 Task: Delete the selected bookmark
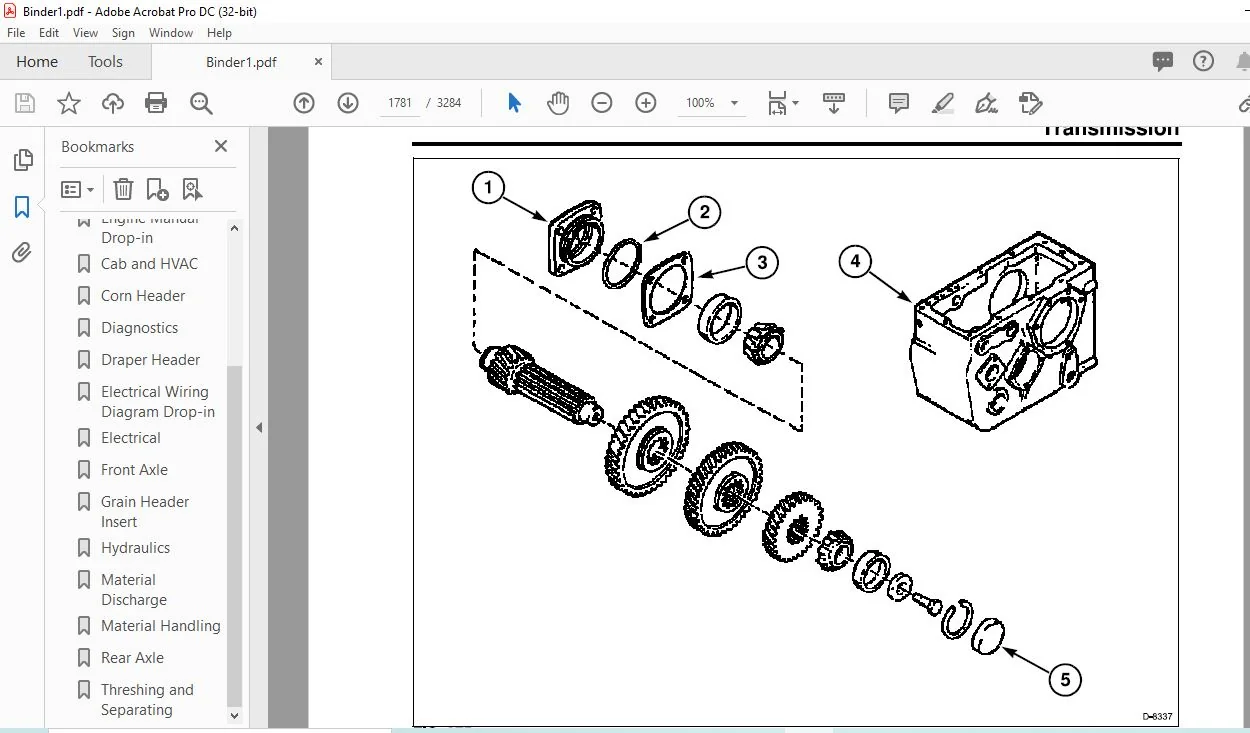tap(123, 189)
